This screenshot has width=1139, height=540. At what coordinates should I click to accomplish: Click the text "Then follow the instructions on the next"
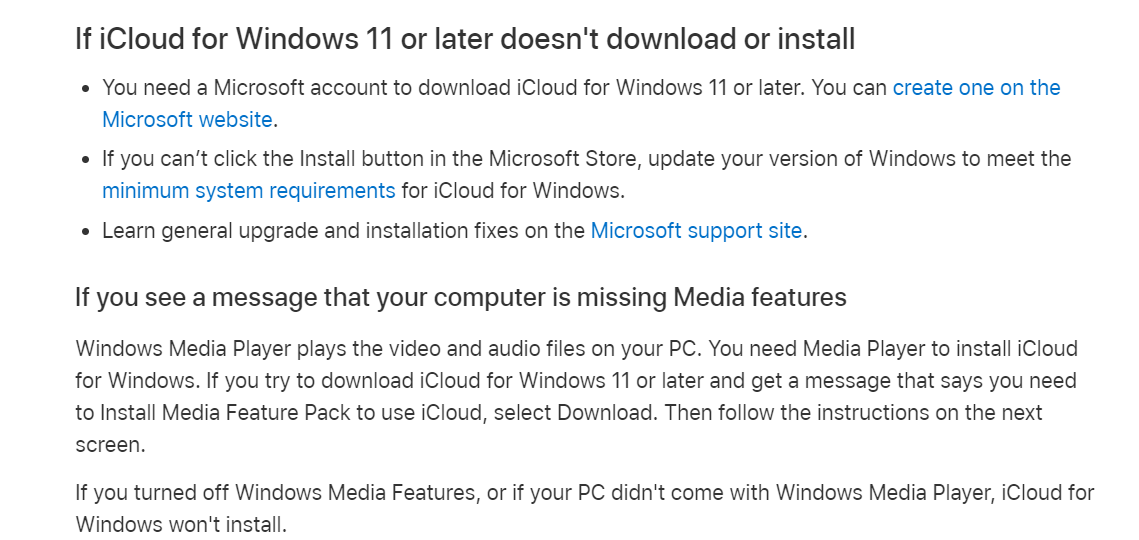tap(854, 413)
